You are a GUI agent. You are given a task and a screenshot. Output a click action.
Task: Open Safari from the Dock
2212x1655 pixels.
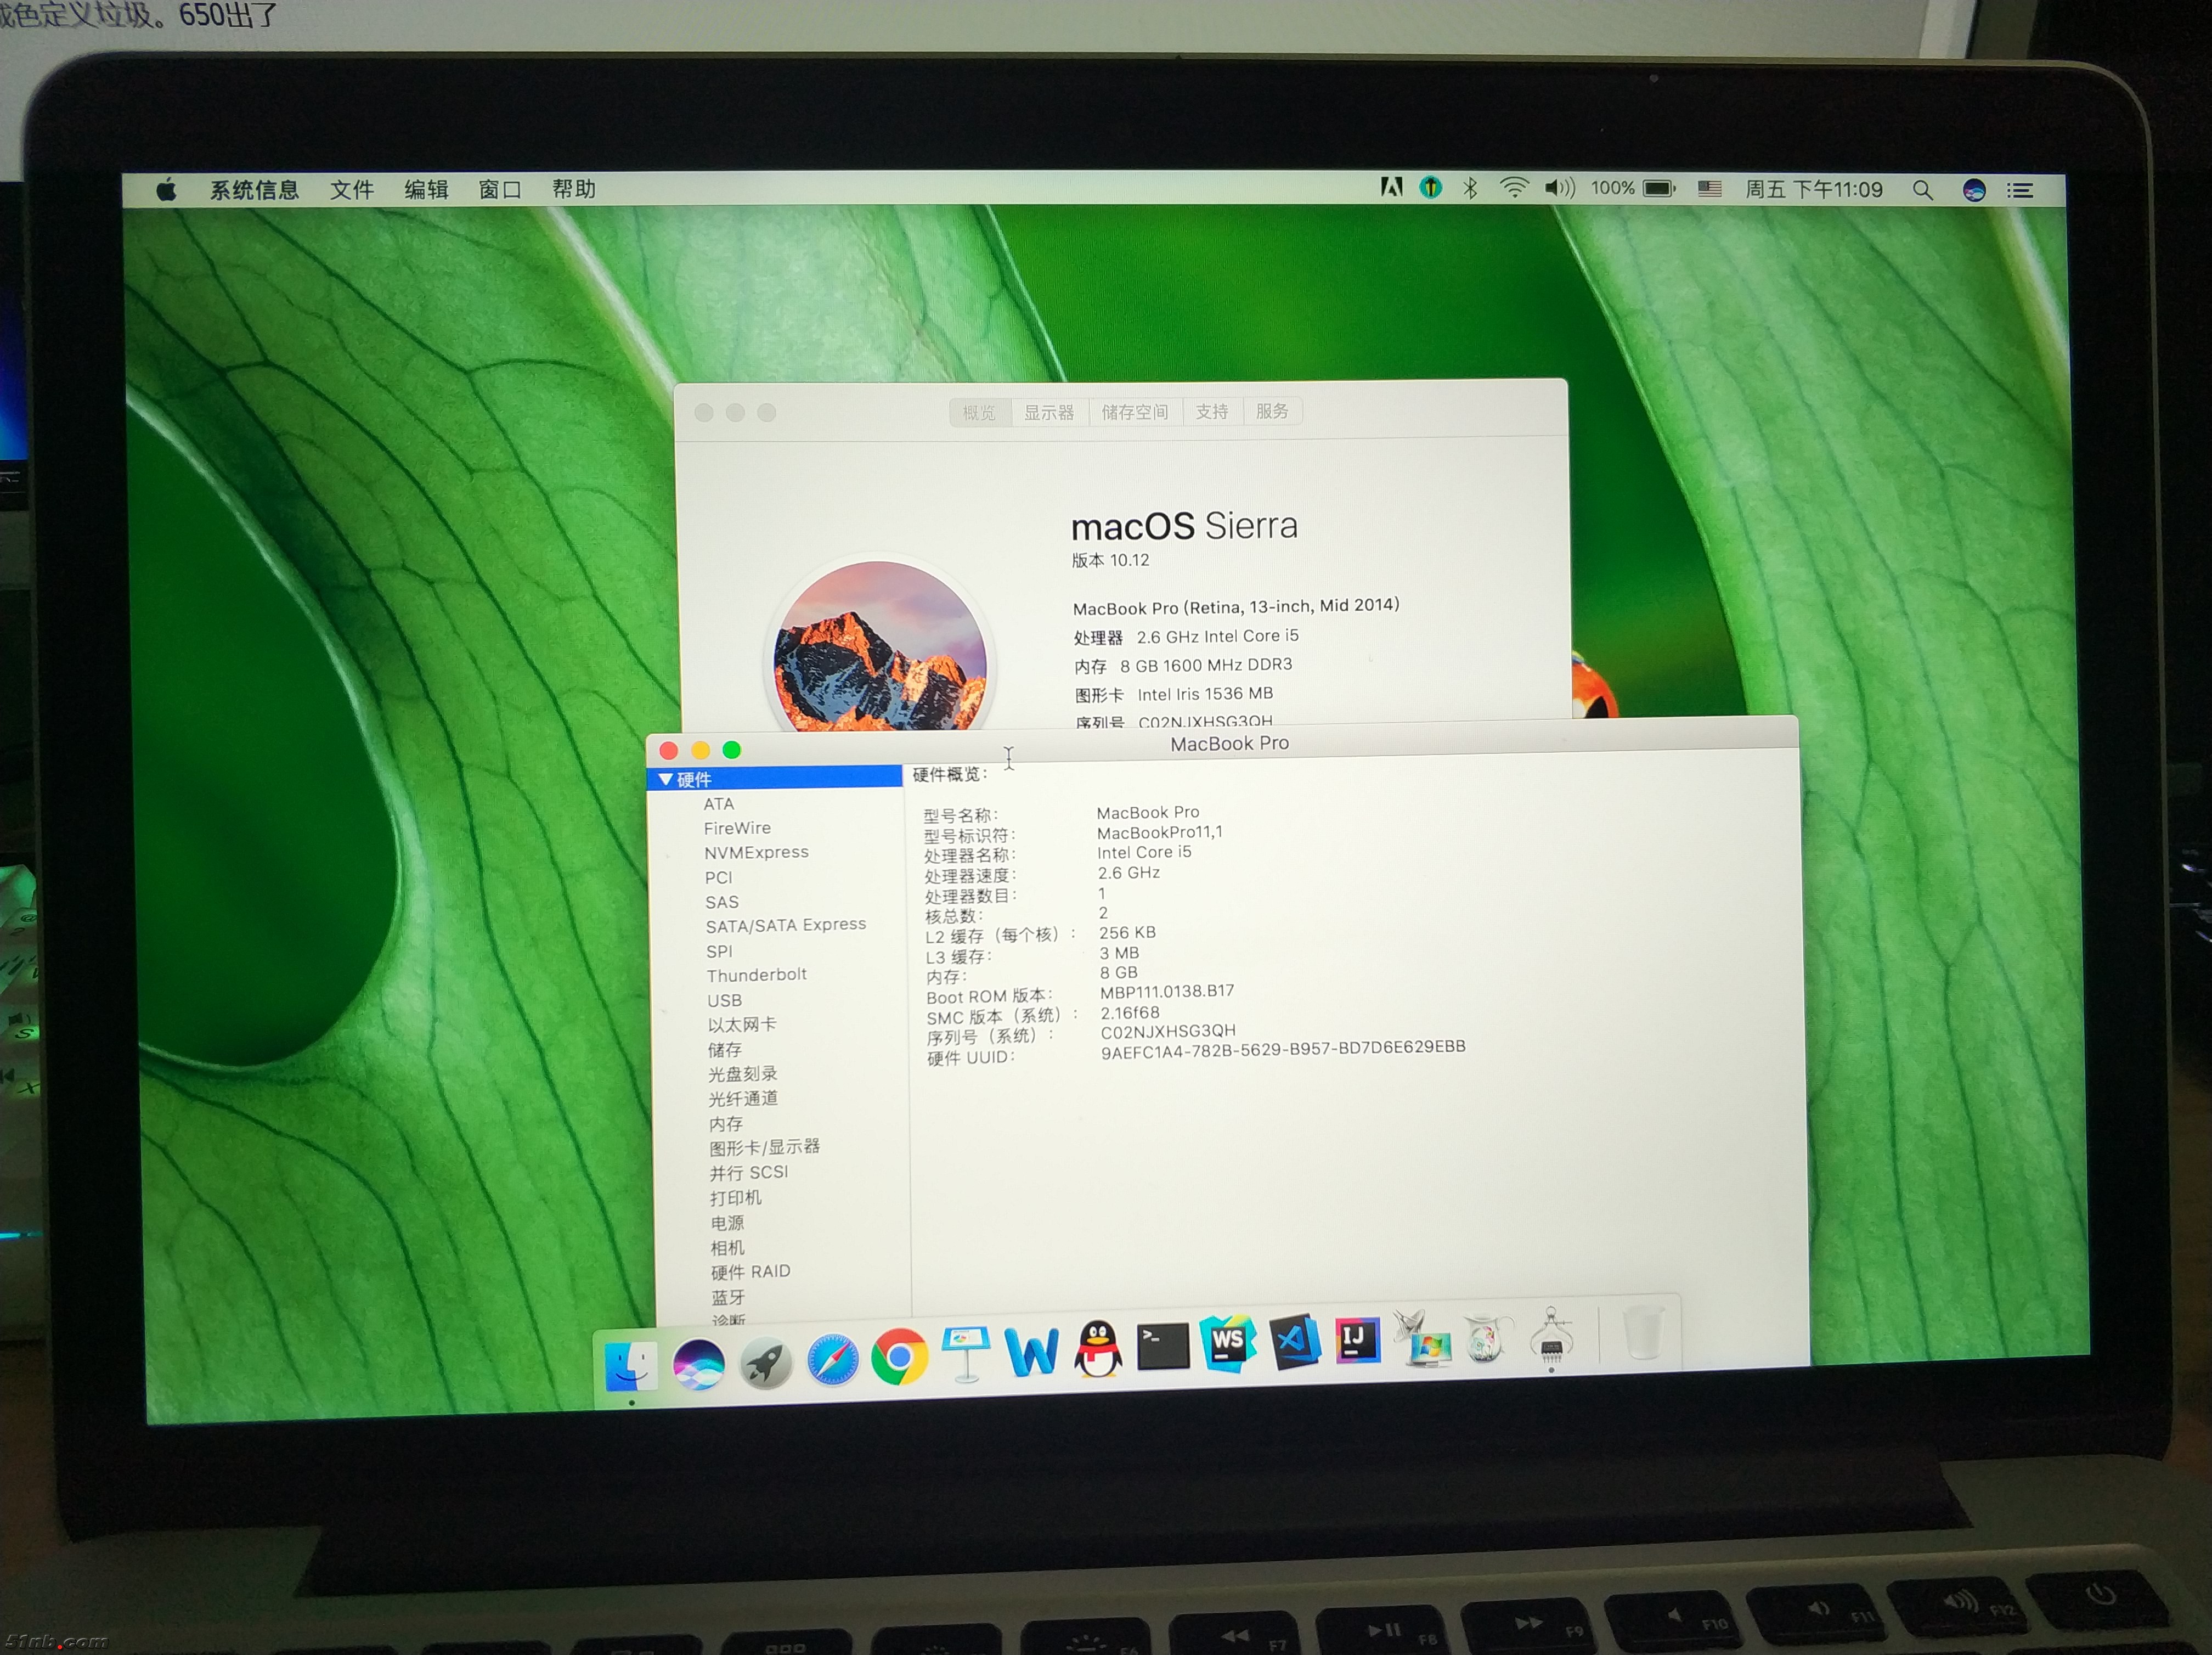(x=832, y=1360)
